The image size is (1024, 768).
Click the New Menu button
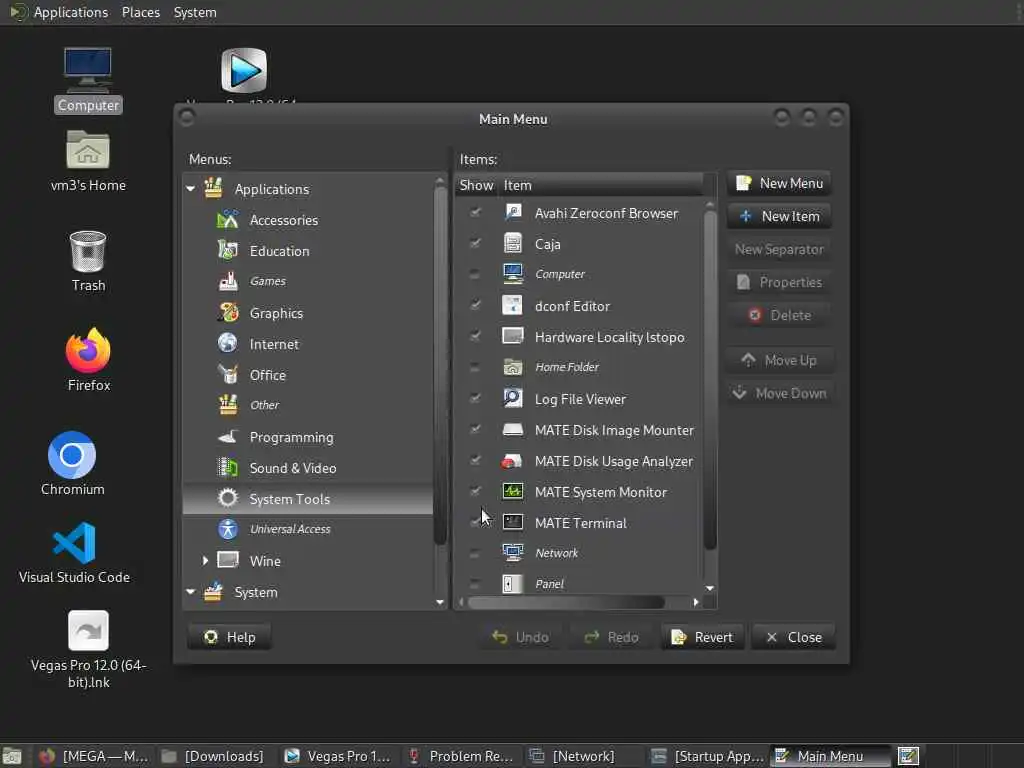(779, 184)
